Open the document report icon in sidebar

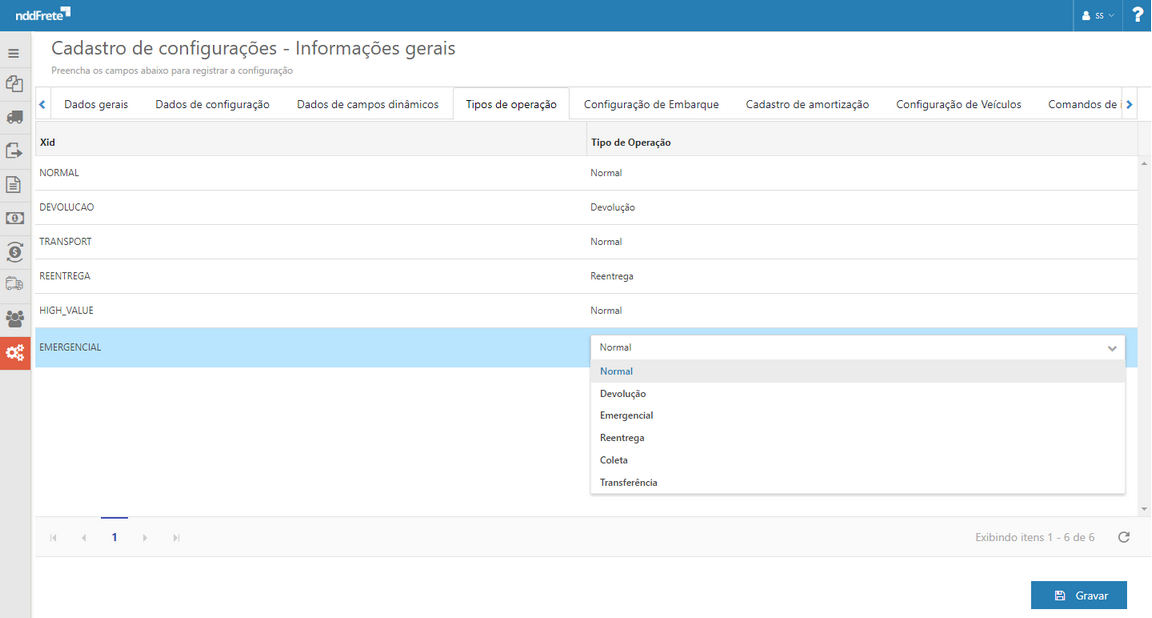(x=14, y=184)
